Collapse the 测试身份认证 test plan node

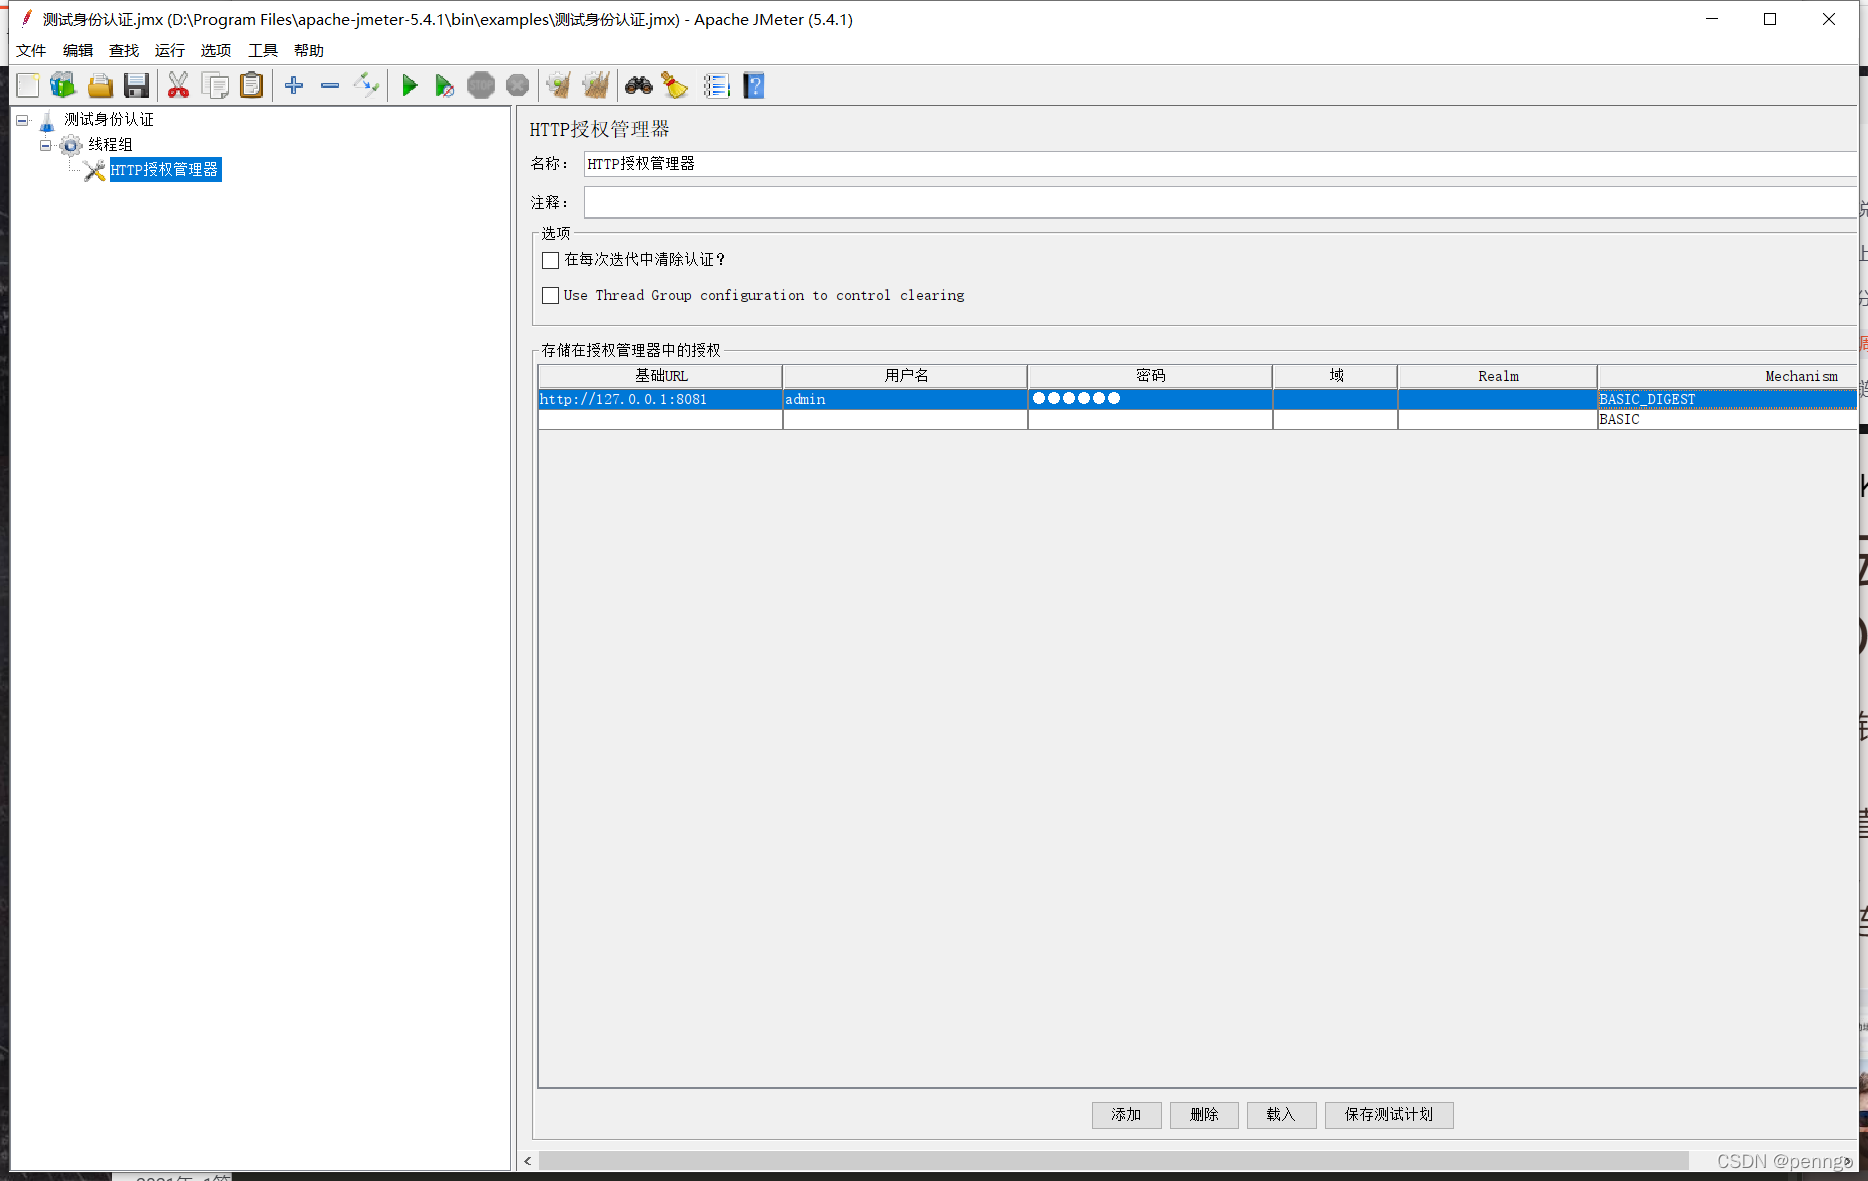click(22, 120)
